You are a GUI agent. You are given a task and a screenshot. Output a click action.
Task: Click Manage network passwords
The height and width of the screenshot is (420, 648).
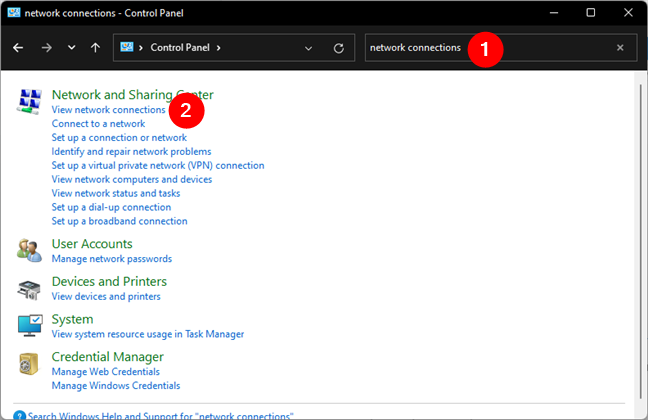[112, 259]
